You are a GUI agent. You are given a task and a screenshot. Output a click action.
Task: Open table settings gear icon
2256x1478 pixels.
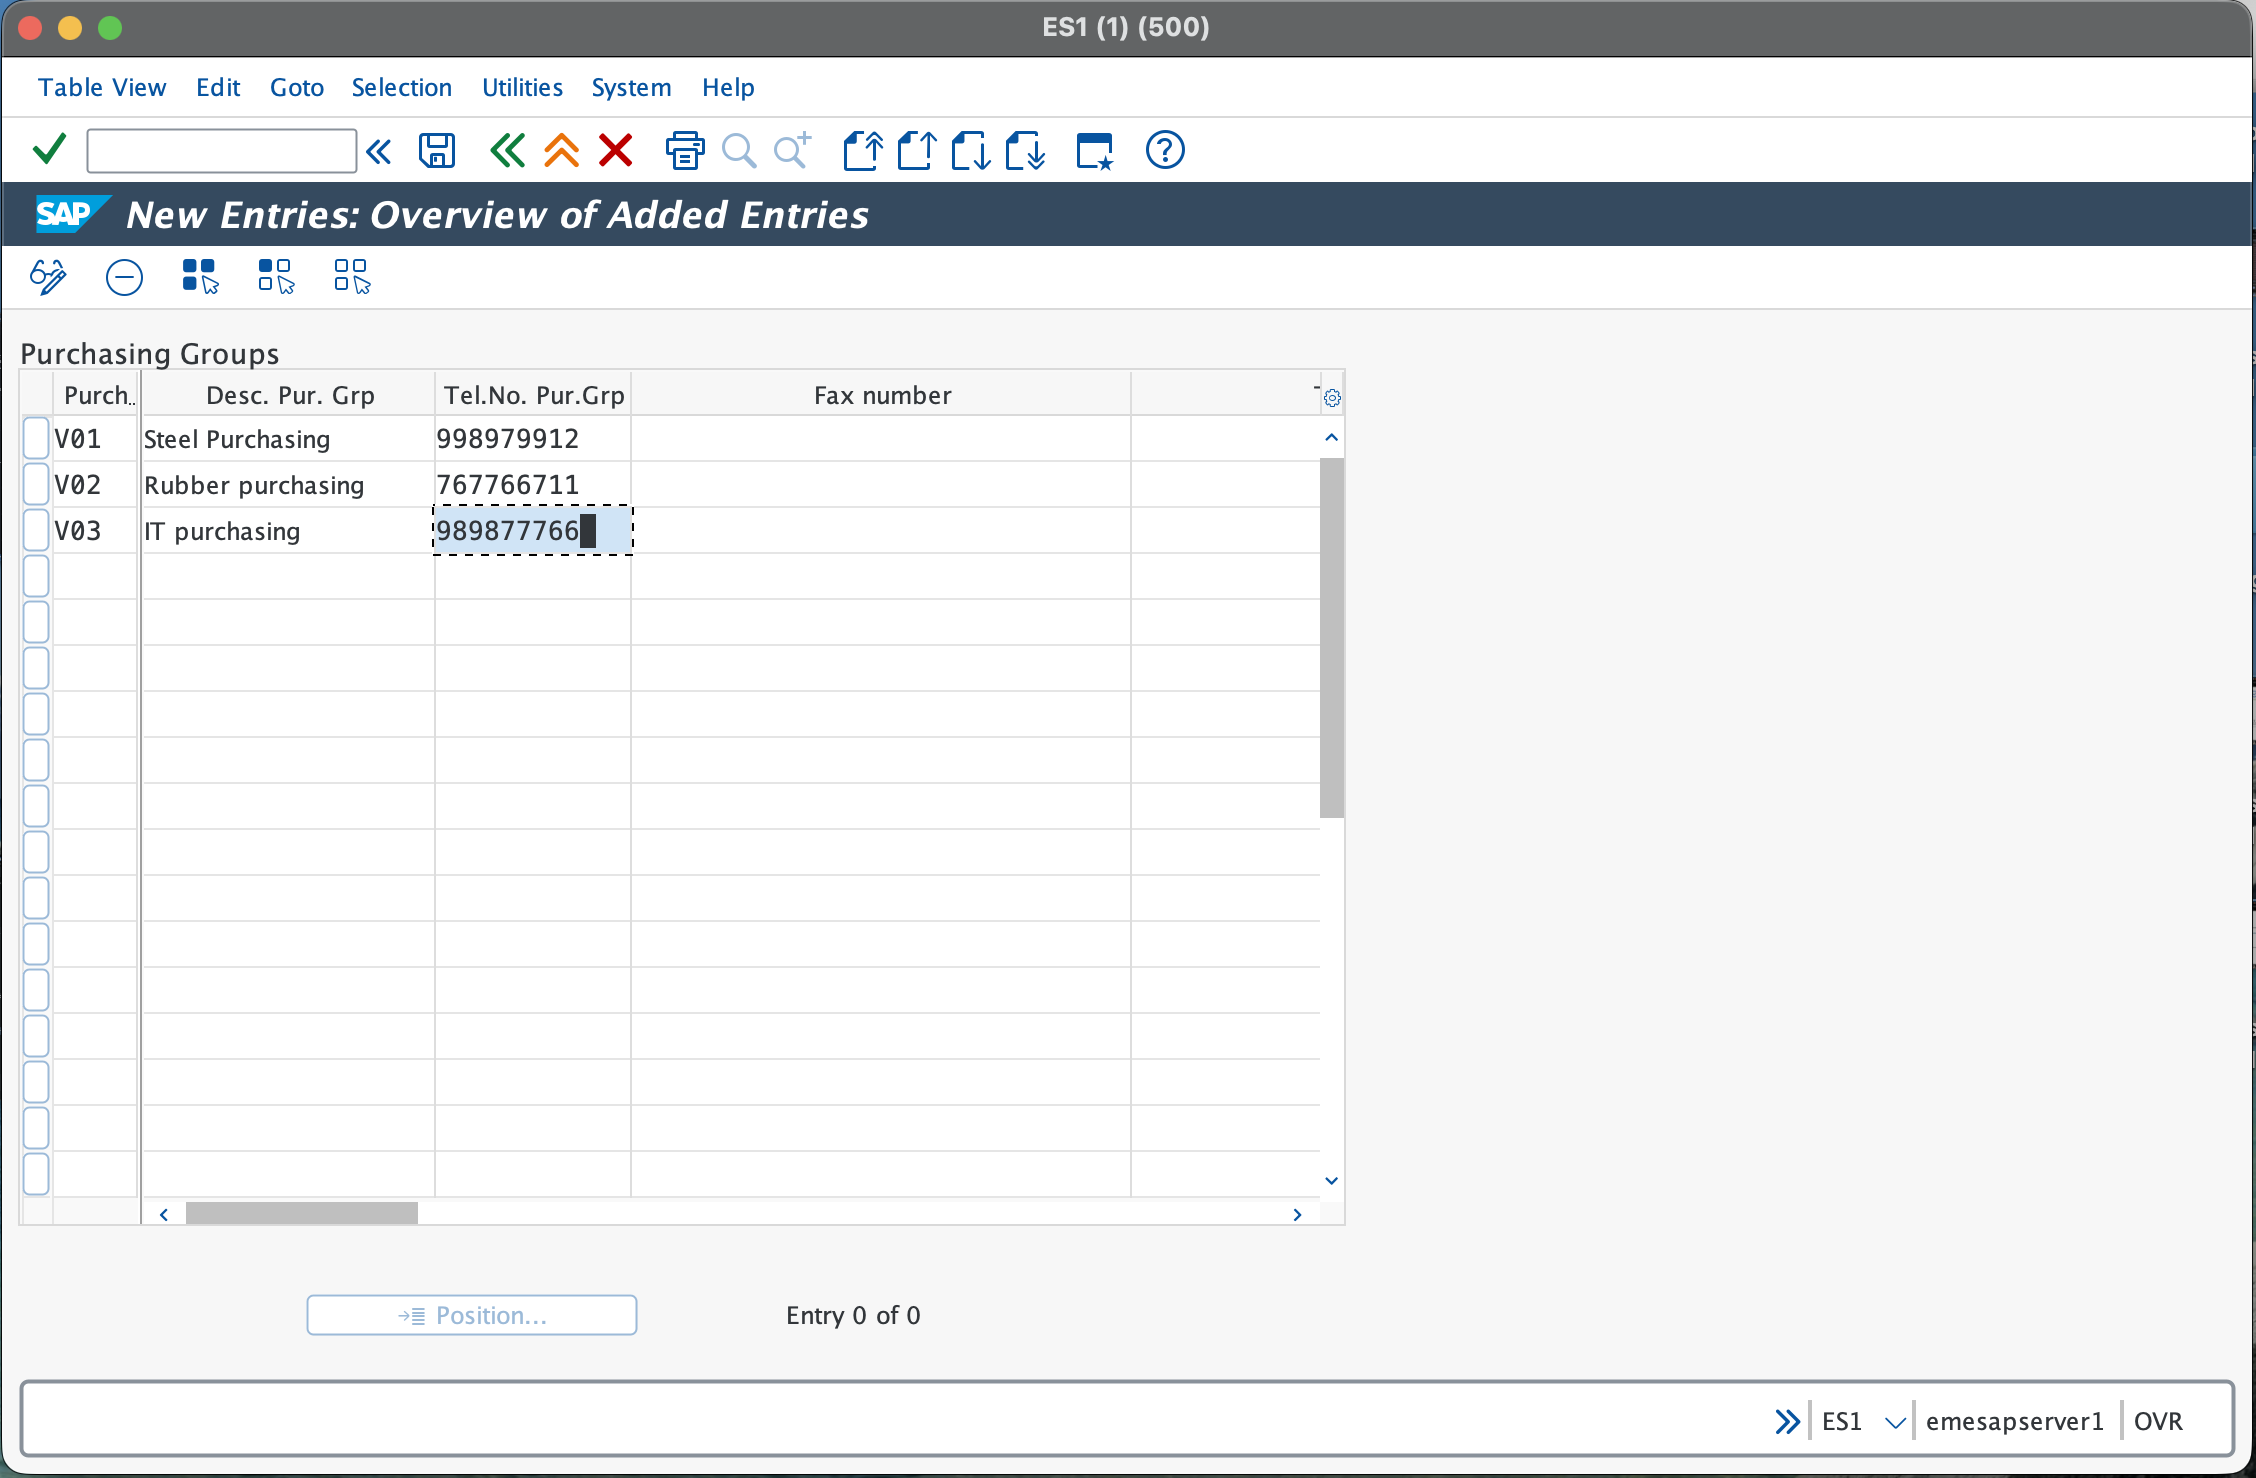coord(1332,398)
